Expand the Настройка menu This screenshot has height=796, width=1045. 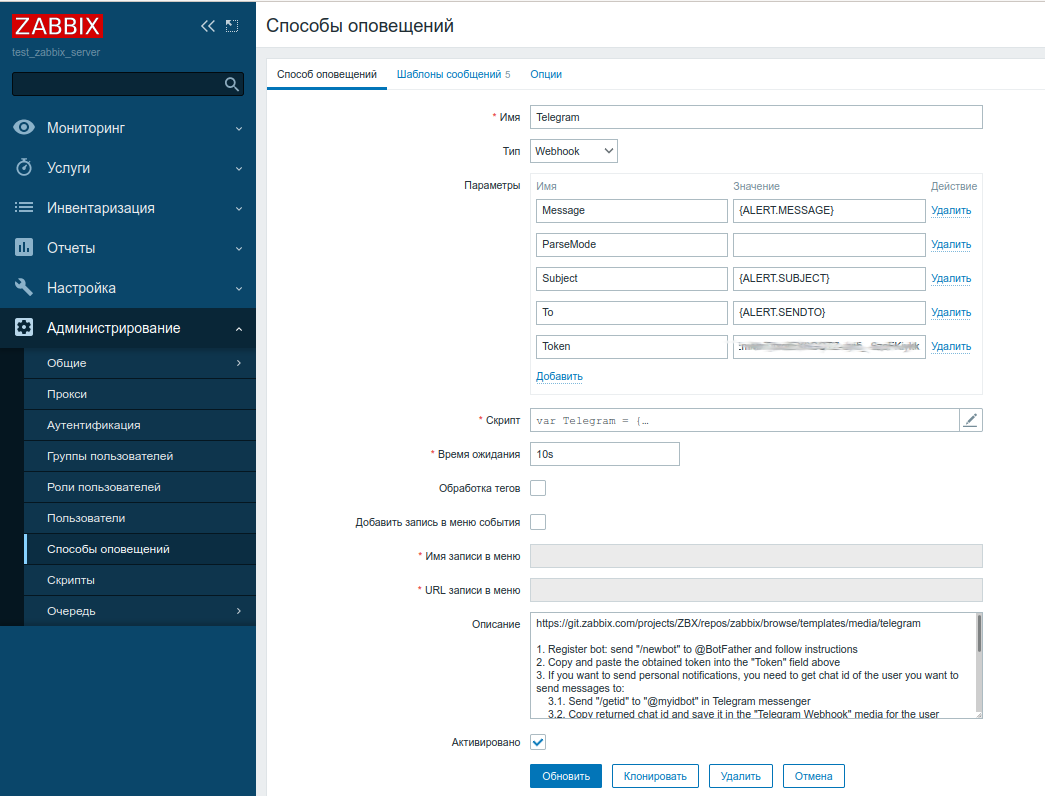click(128, 288)
